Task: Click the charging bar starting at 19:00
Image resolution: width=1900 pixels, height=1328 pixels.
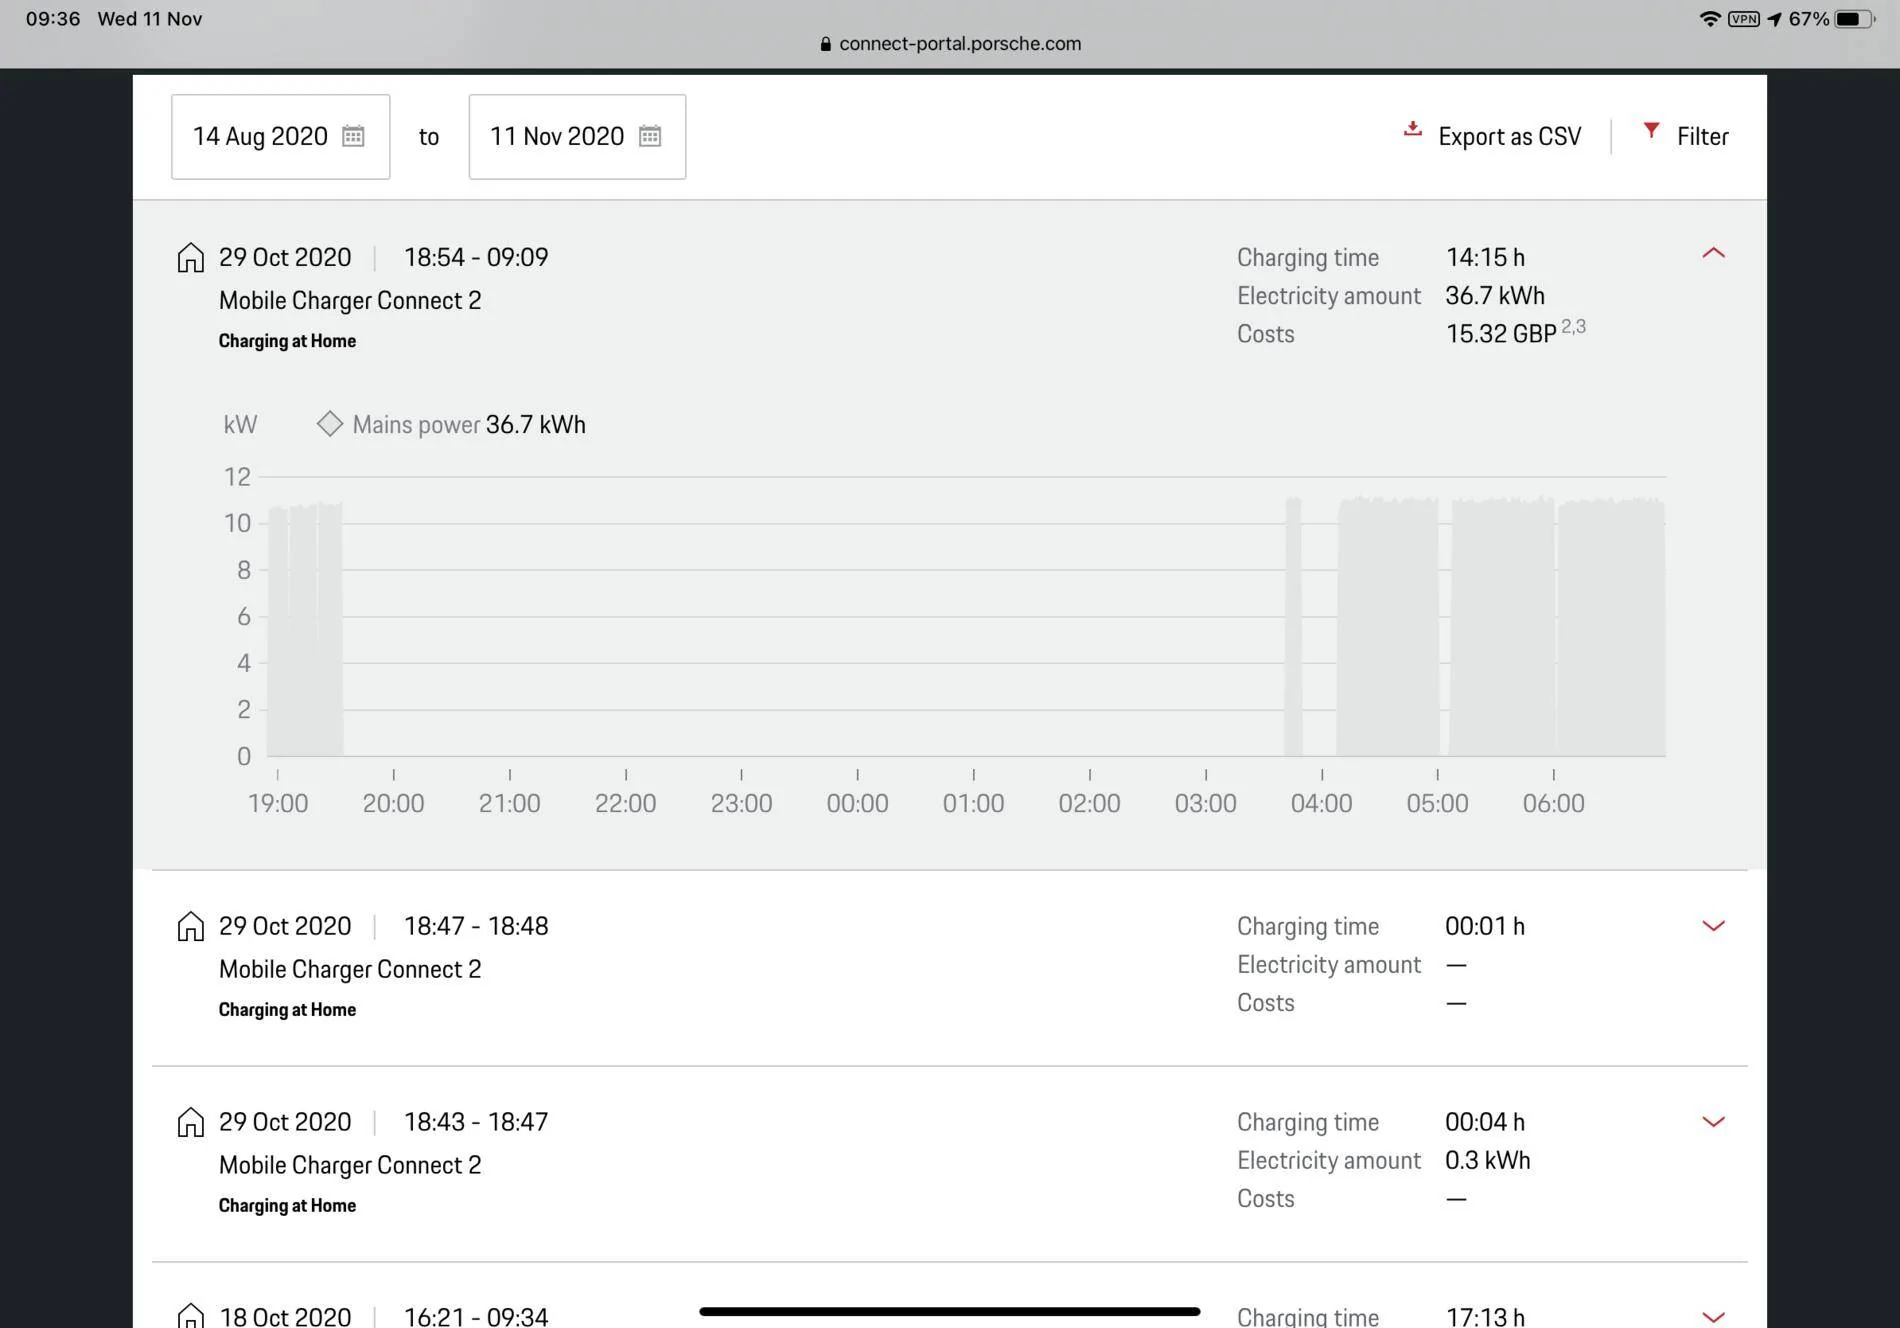Action: click(x=305, y=630)
